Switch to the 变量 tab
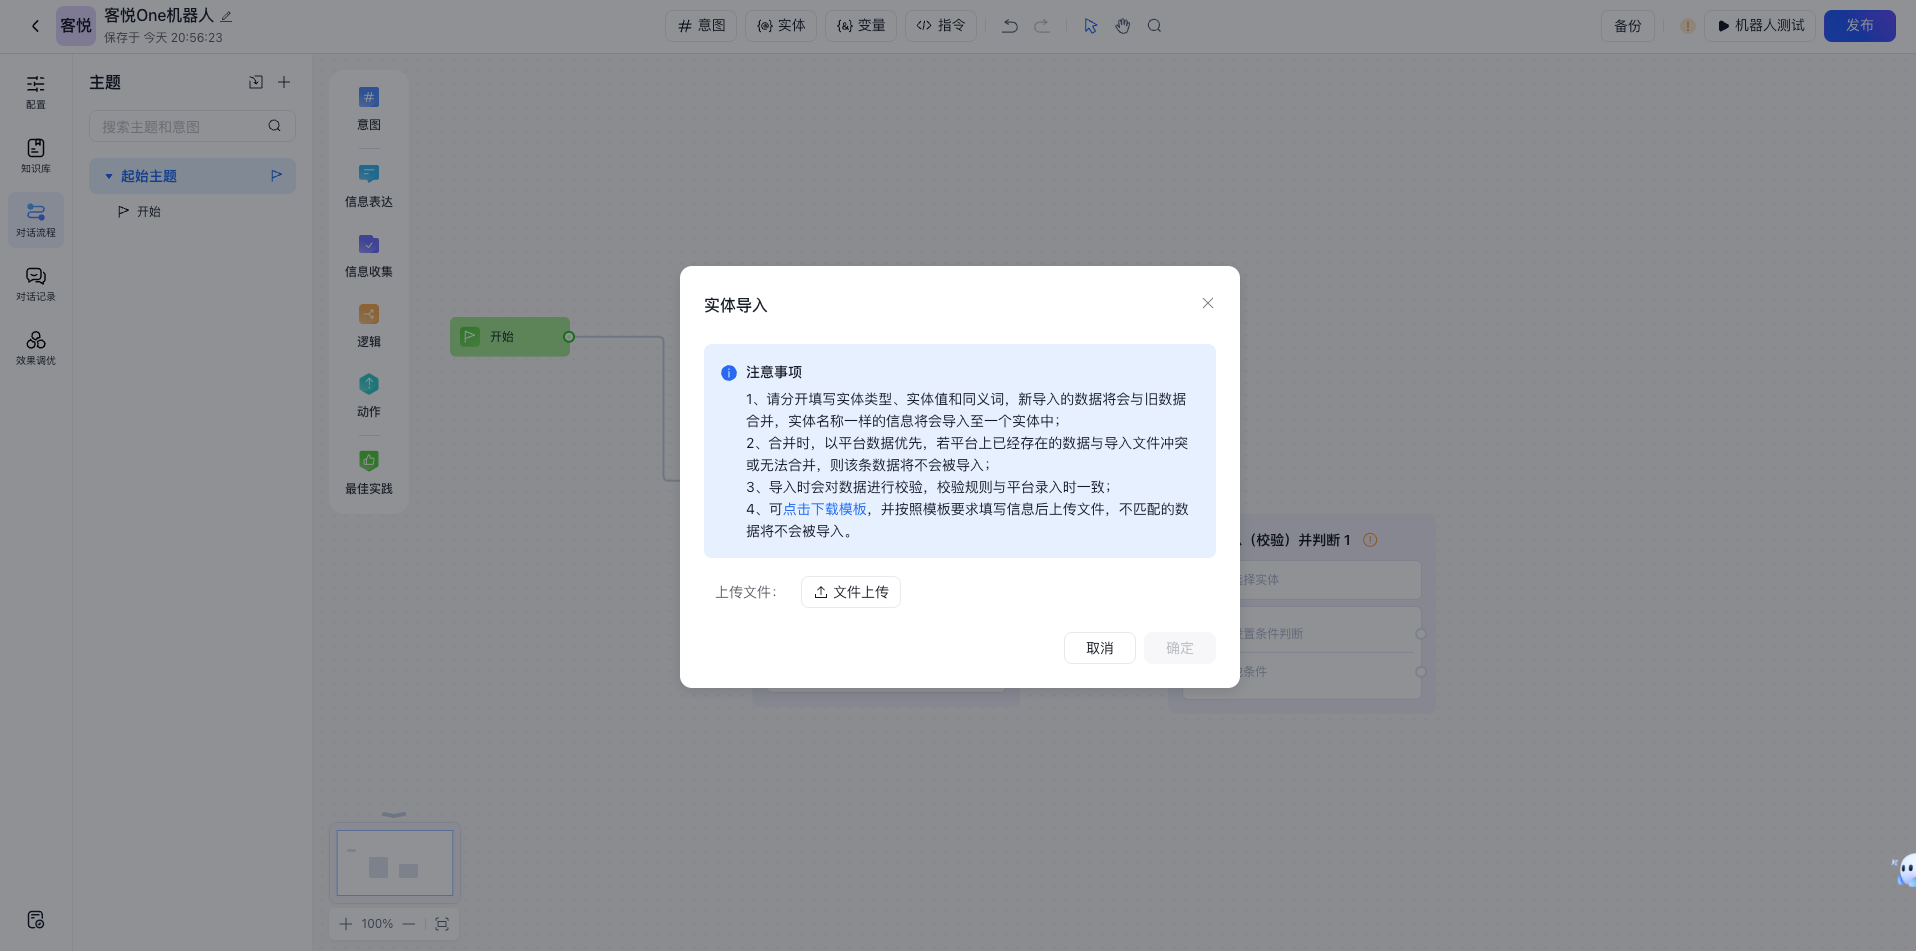This screenshot has height=951, width=1916. (x=860, y=25)
